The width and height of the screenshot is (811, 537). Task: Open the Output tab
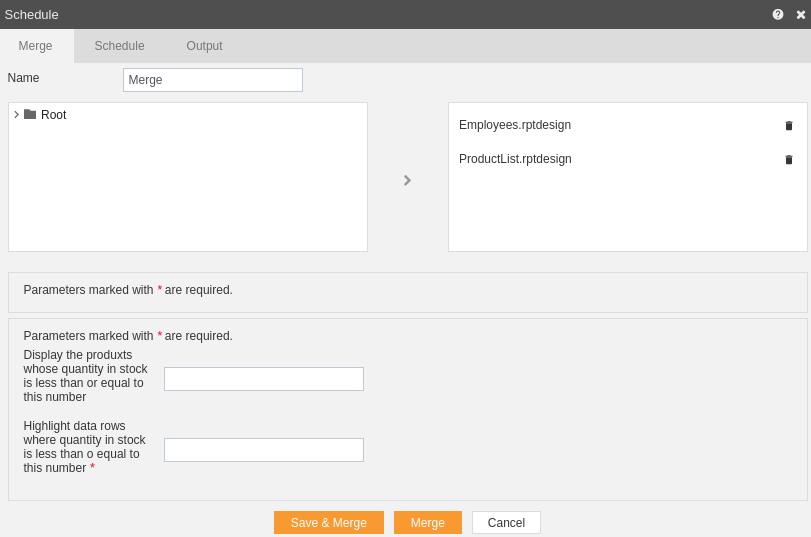[204, 46]
